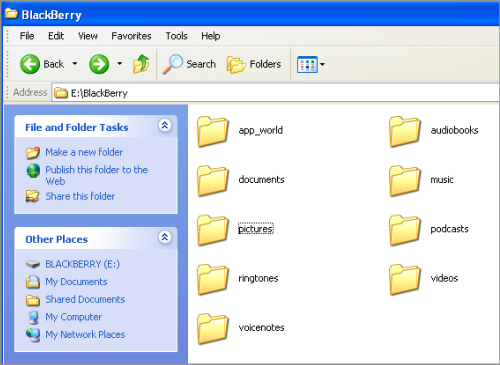This screenshot has height=365, width=500.
Task: Open the Tools menu
Action: (177, 36)
